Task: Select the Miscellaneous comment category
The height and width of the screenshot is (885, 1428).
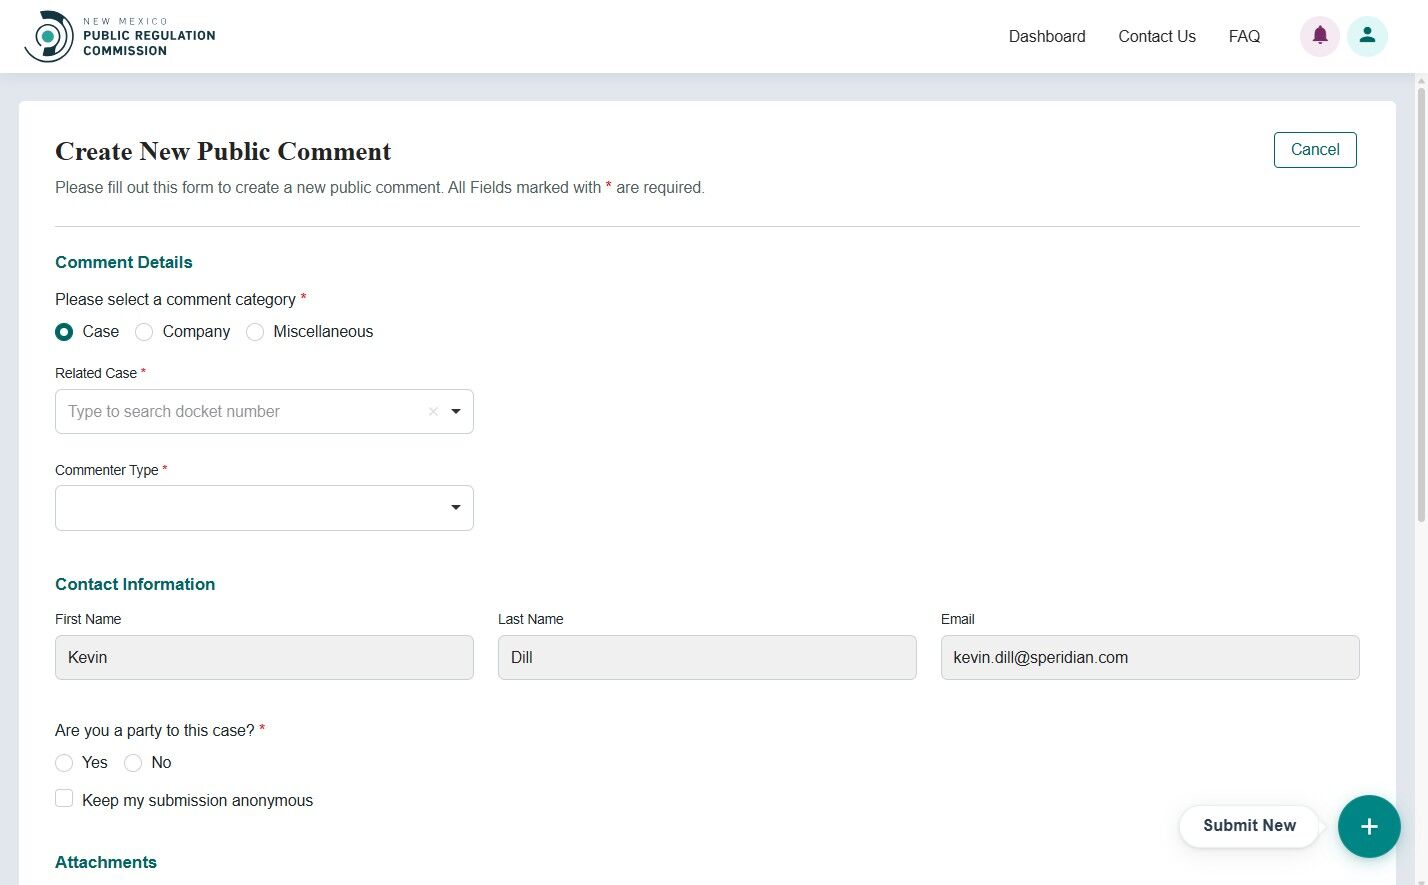Action: coord(255,331)
